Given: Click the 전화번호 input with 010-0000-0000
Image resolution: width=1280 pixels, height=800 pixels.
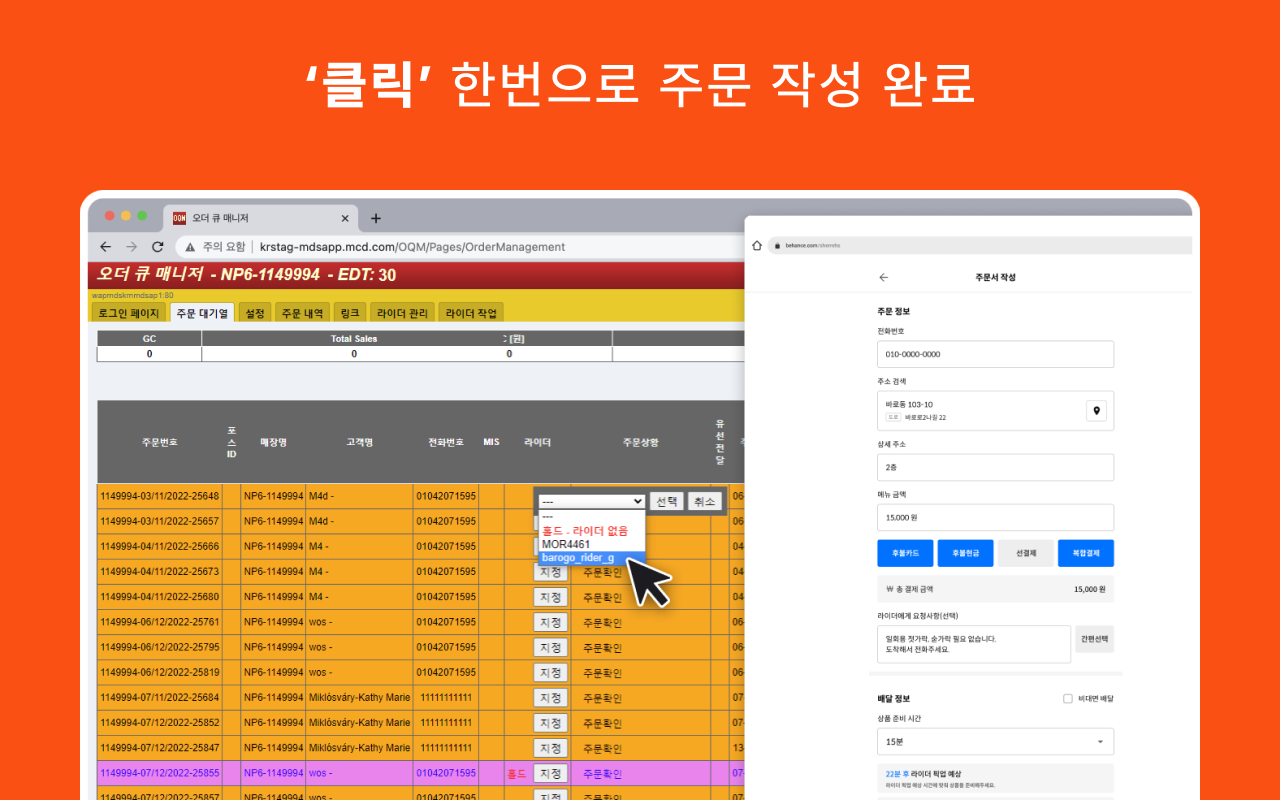Looking at the screenshot, I should coord(995,354).
